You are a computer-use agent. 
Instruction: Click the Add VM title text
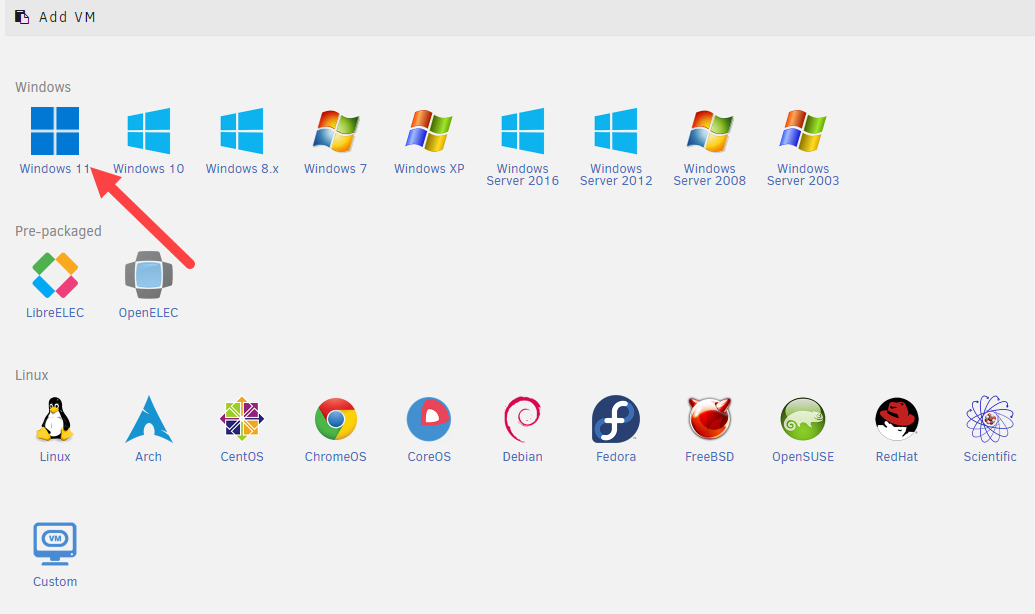(67, 17)
